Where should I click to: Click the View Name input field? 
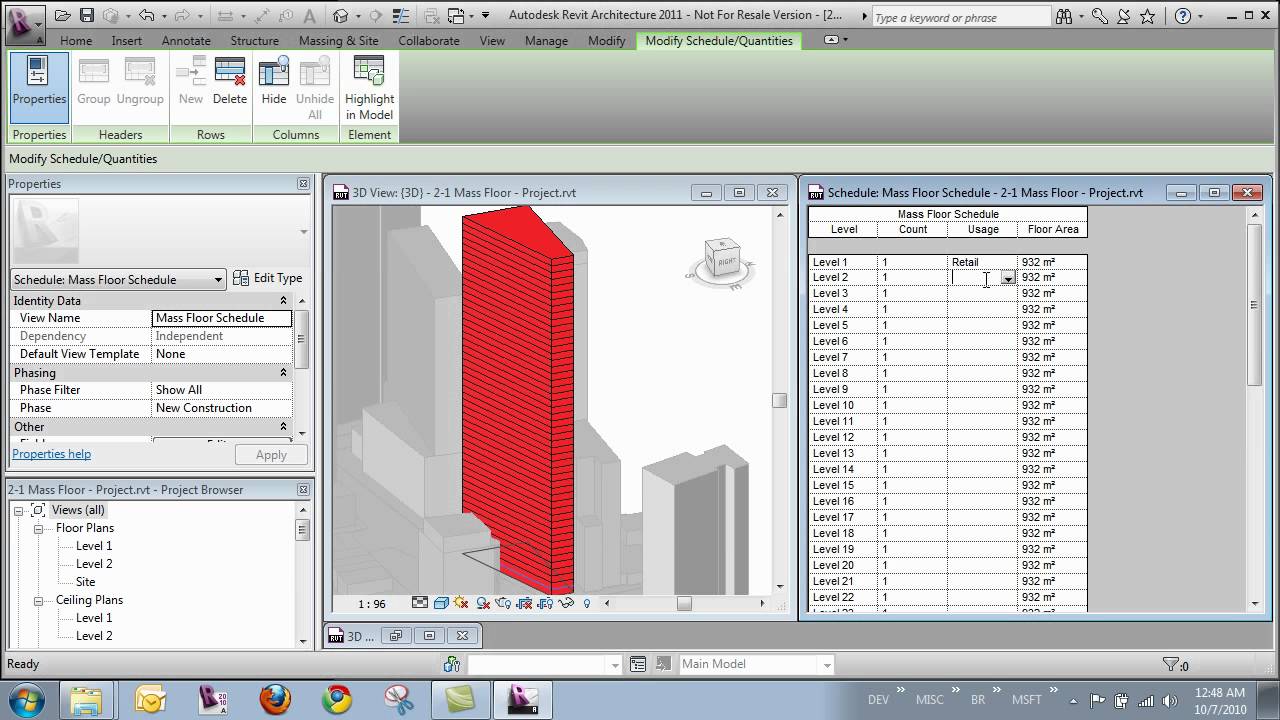pos(222,318)
